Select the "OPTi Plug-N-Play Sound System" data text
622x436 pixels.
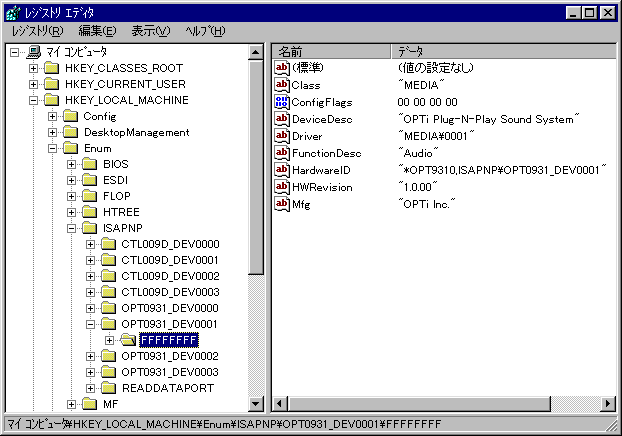point(489,119)
